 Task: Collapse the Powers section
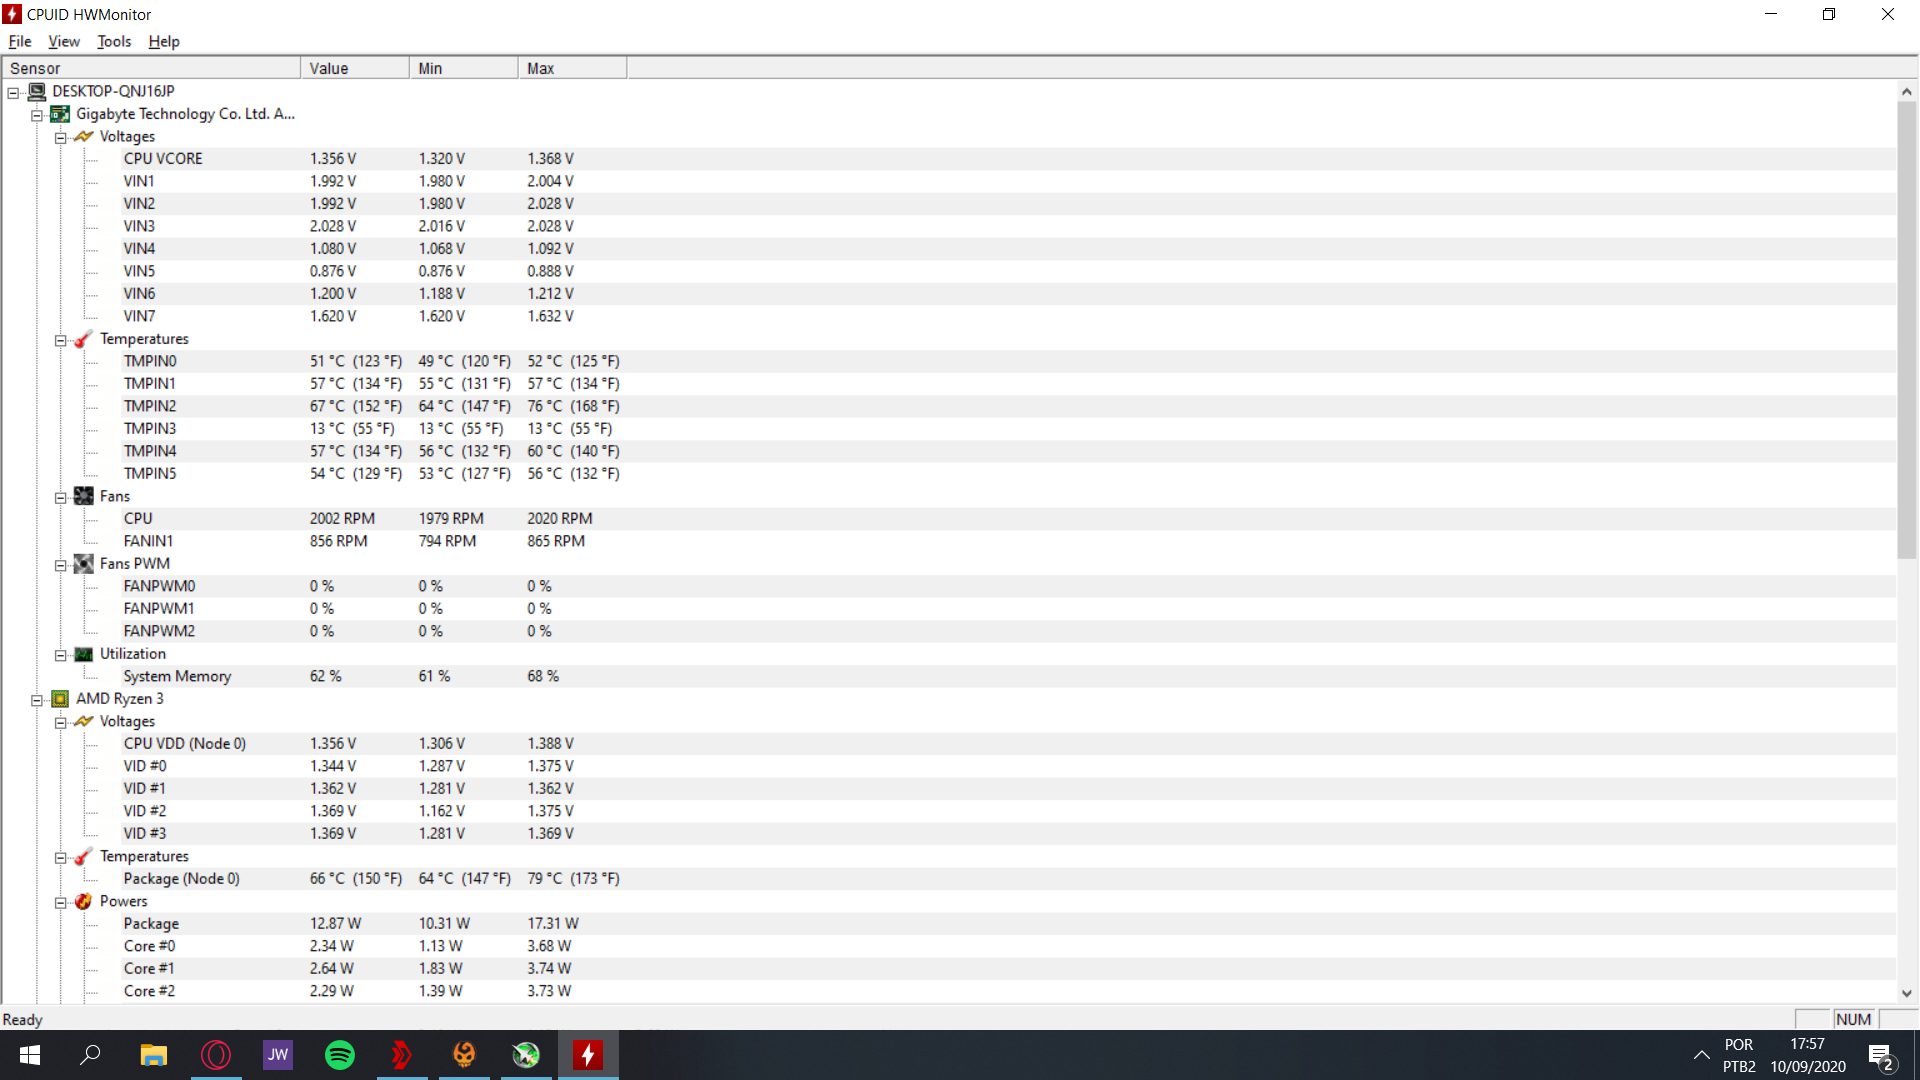point(61,902)
